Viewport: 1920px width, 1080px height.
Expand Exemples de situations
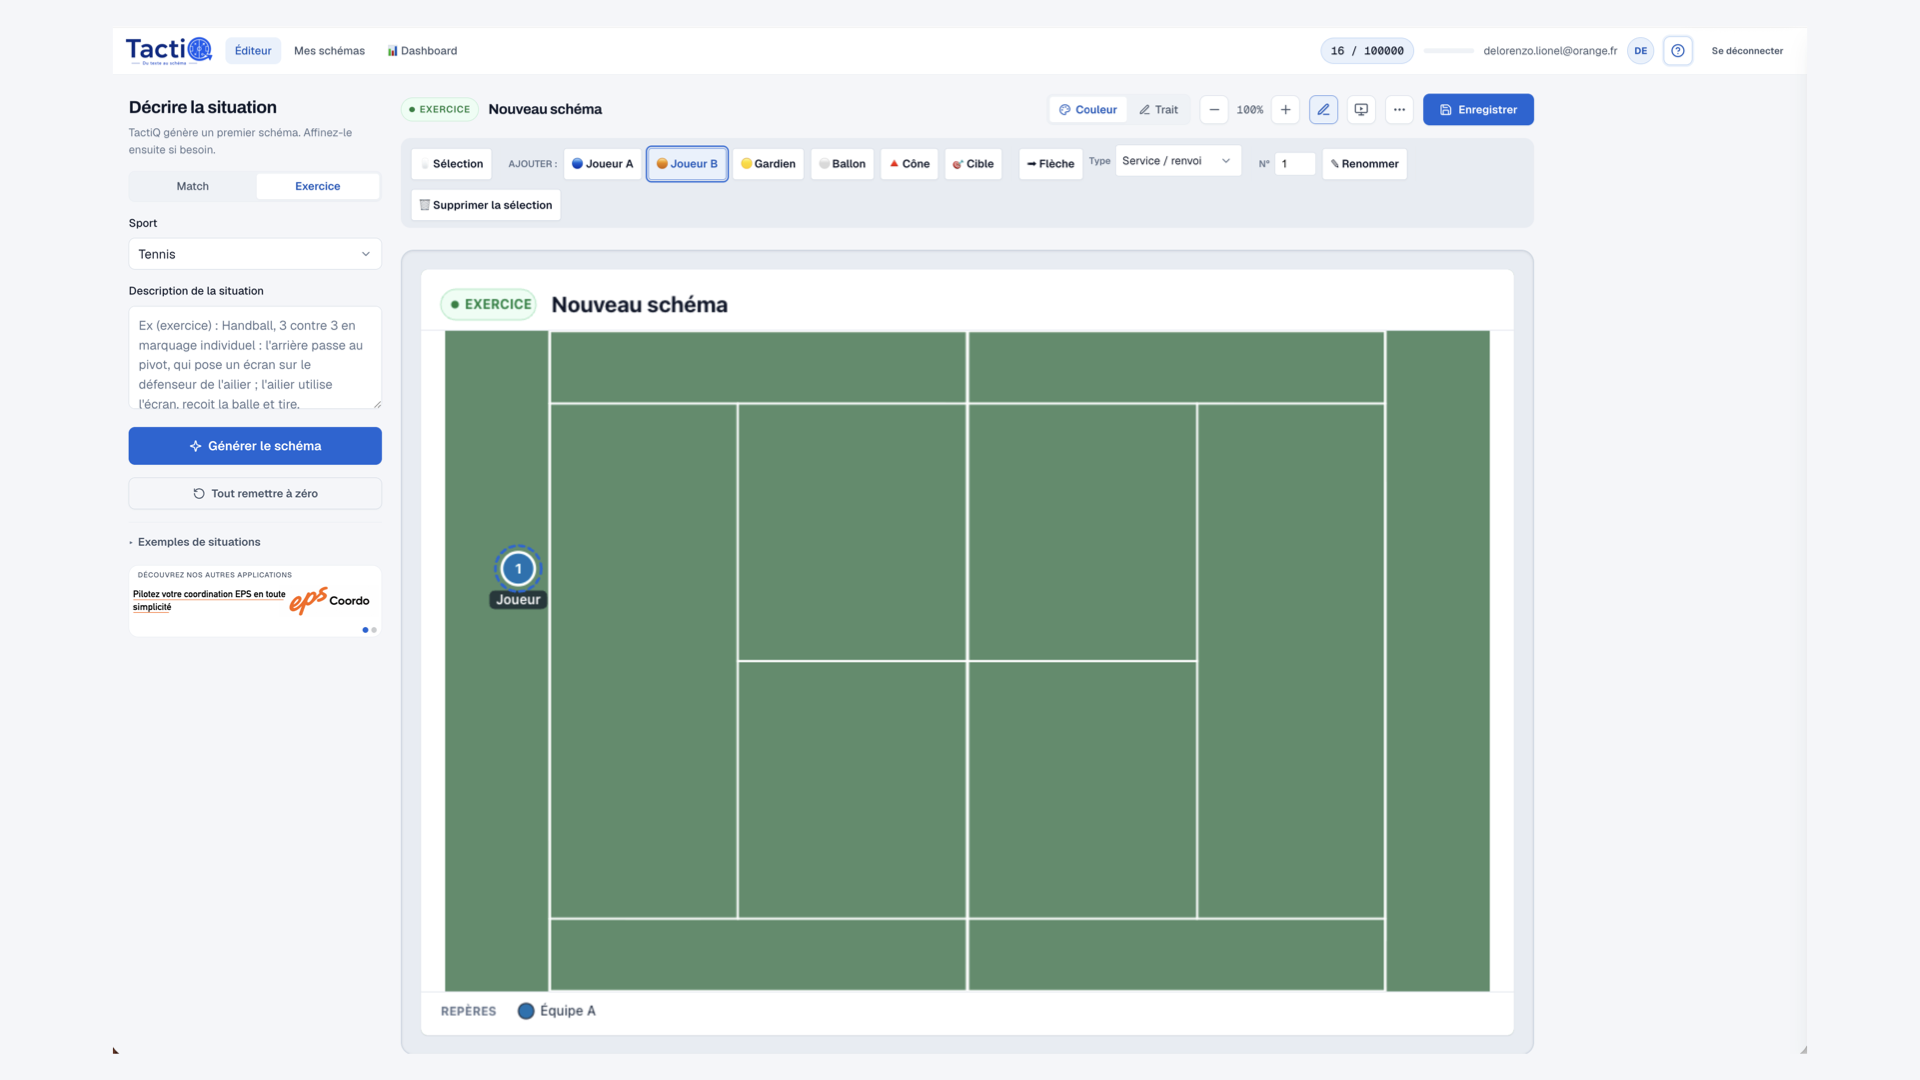[x=195, y=542]
